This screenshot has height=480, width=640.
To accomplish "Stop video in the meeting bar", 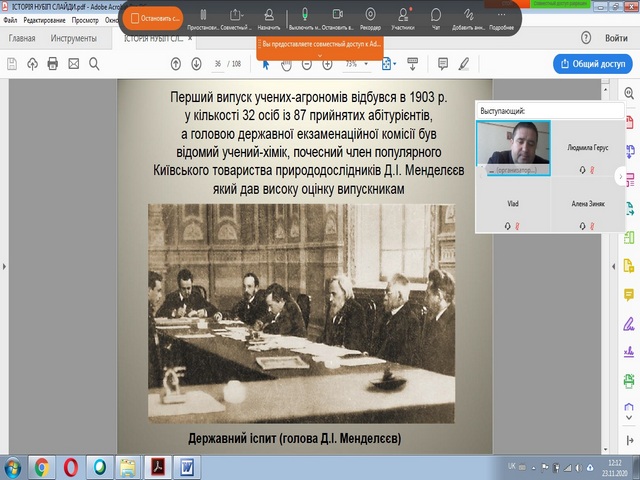I will [x=338, y=18].
